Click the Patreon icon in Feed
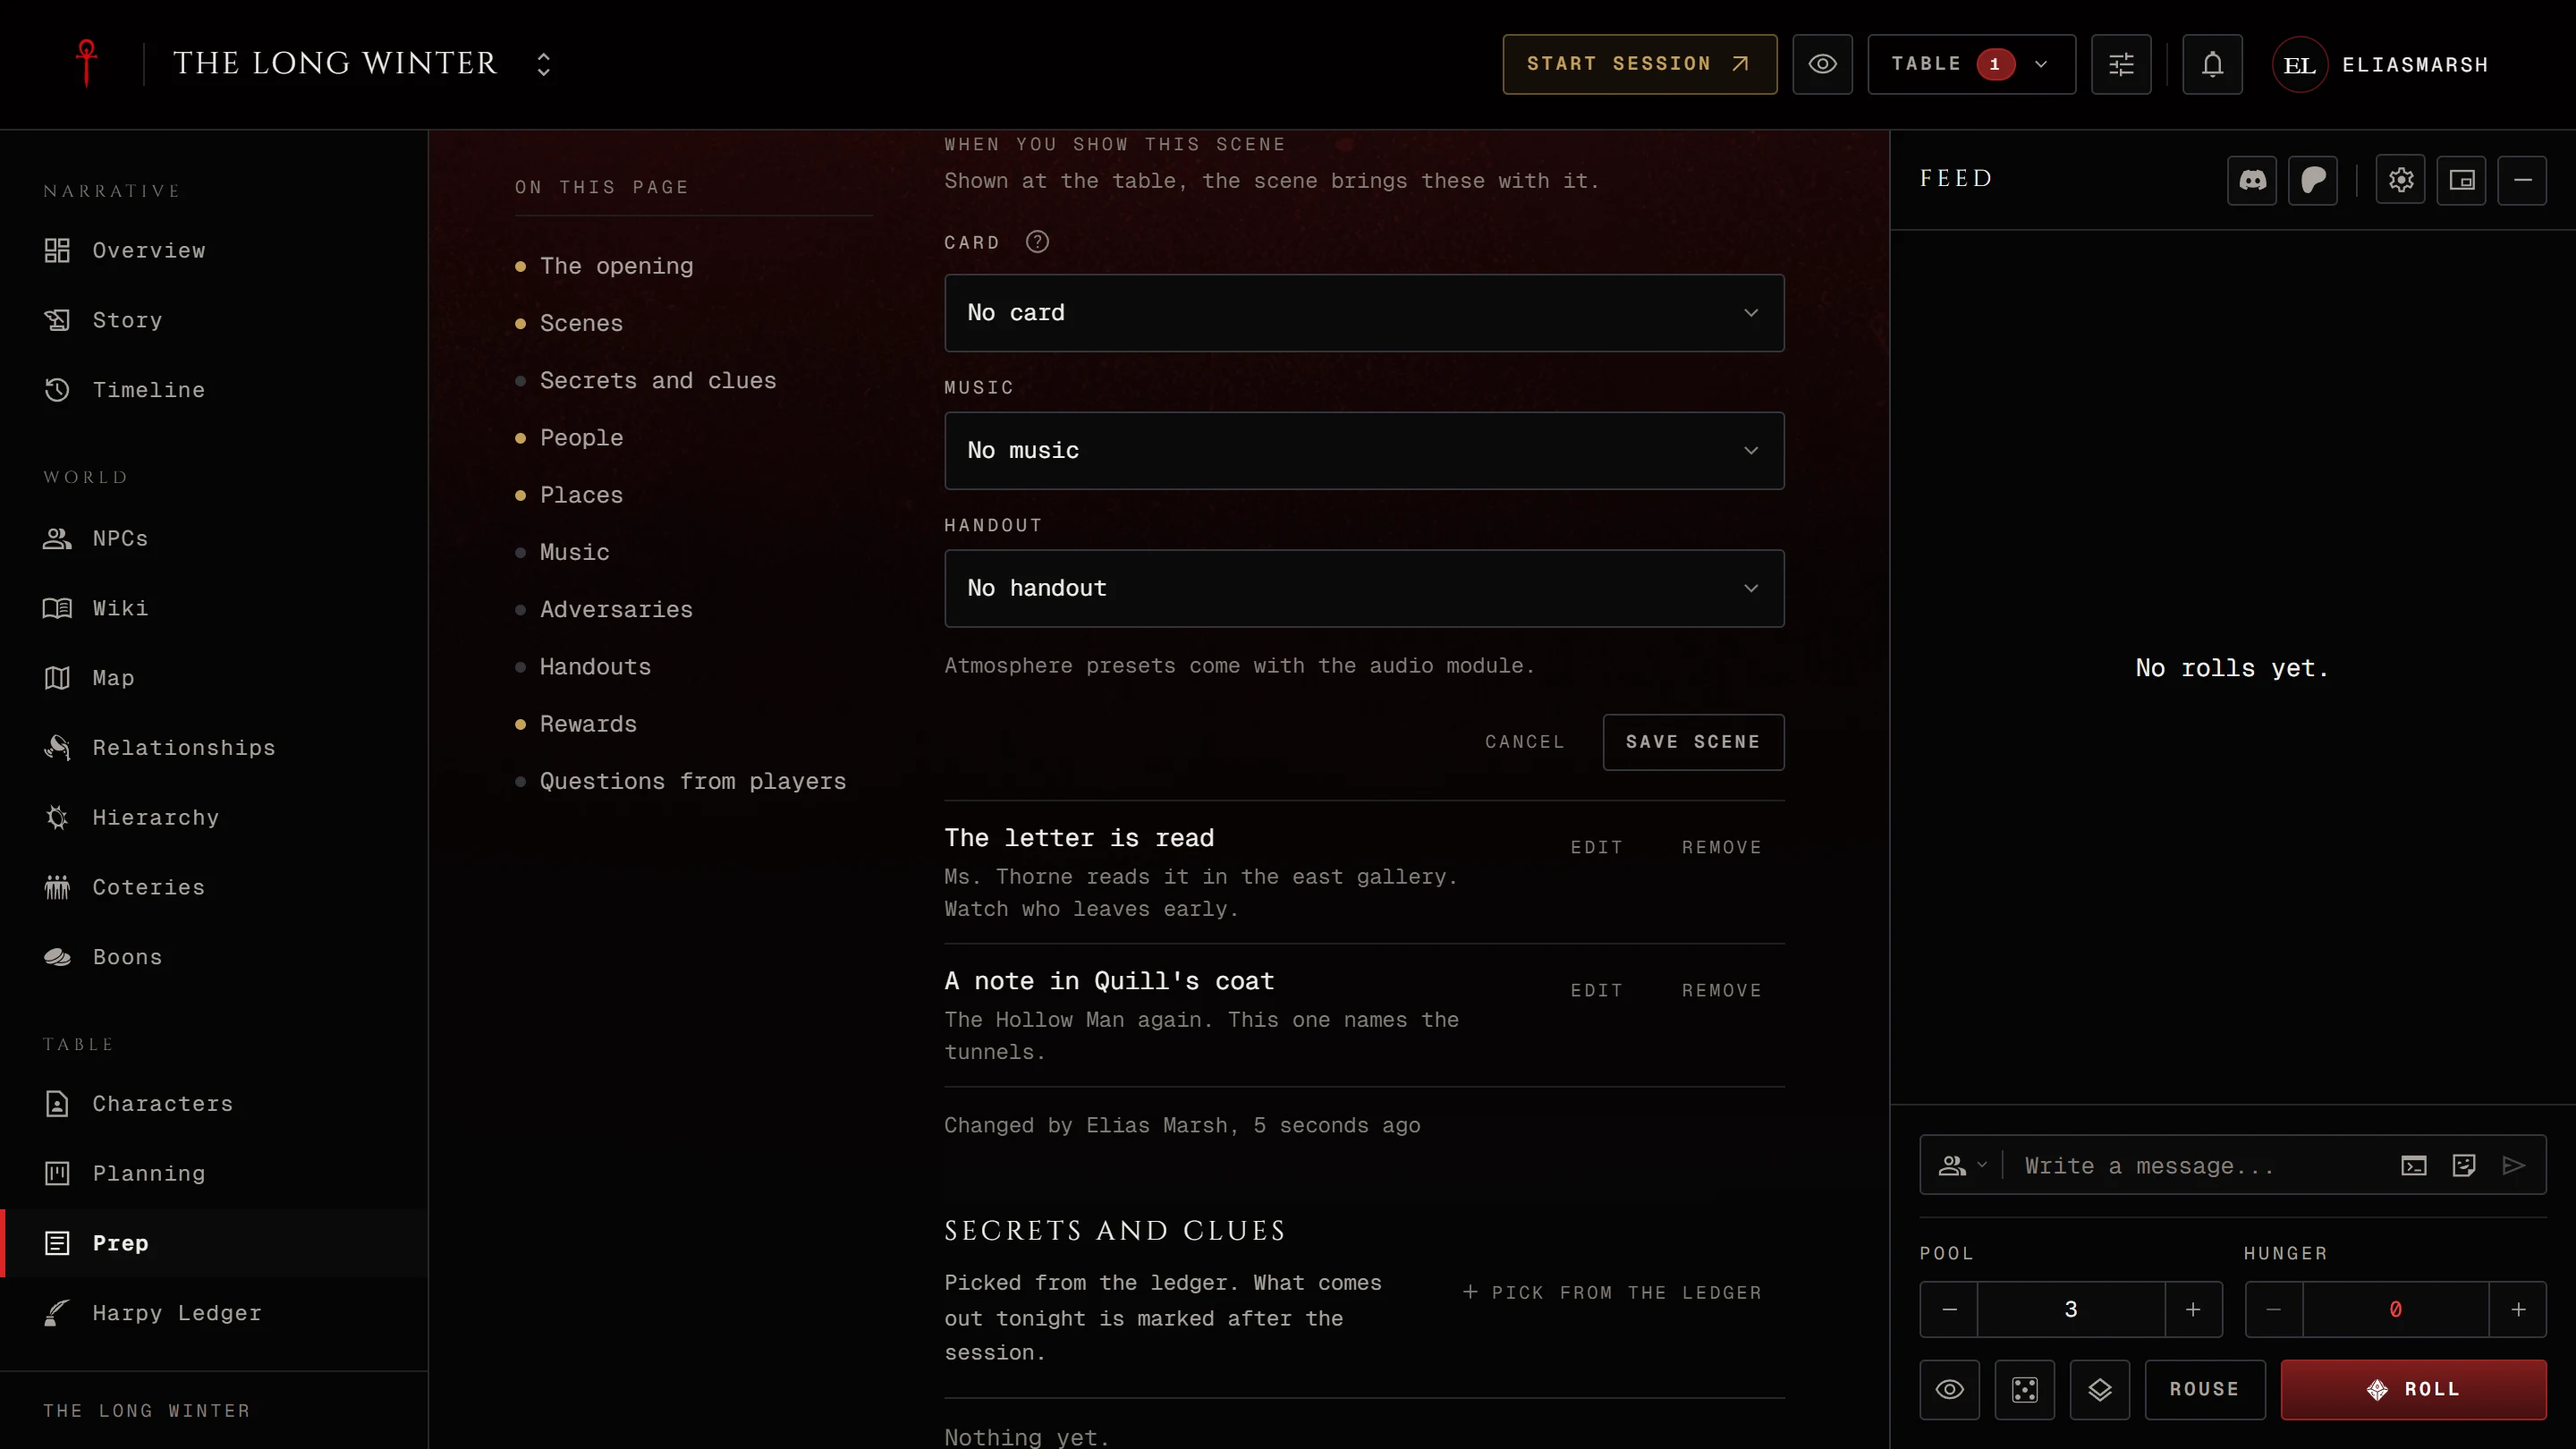The height and width of the screenshot is (1449, 2576). click(2313, 180)
